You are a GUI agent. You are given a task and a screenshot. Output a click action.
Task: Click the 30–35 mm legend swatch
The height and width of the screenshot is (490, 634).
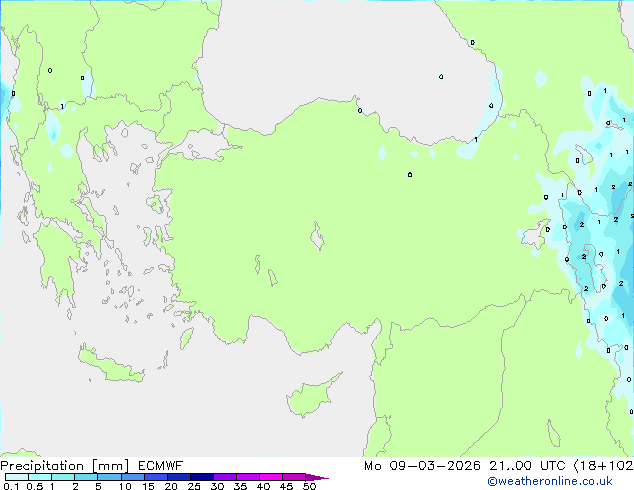click(x=225, y=477)
